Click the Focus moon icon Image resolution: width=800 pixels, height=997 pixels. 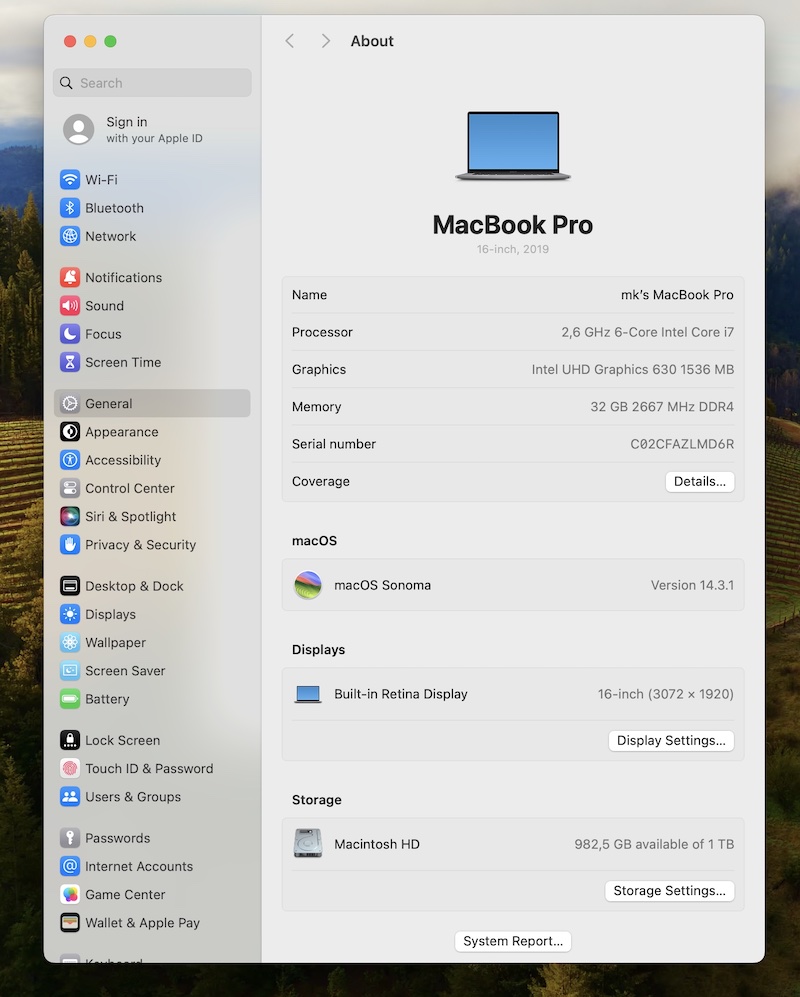tap(70, 334)
